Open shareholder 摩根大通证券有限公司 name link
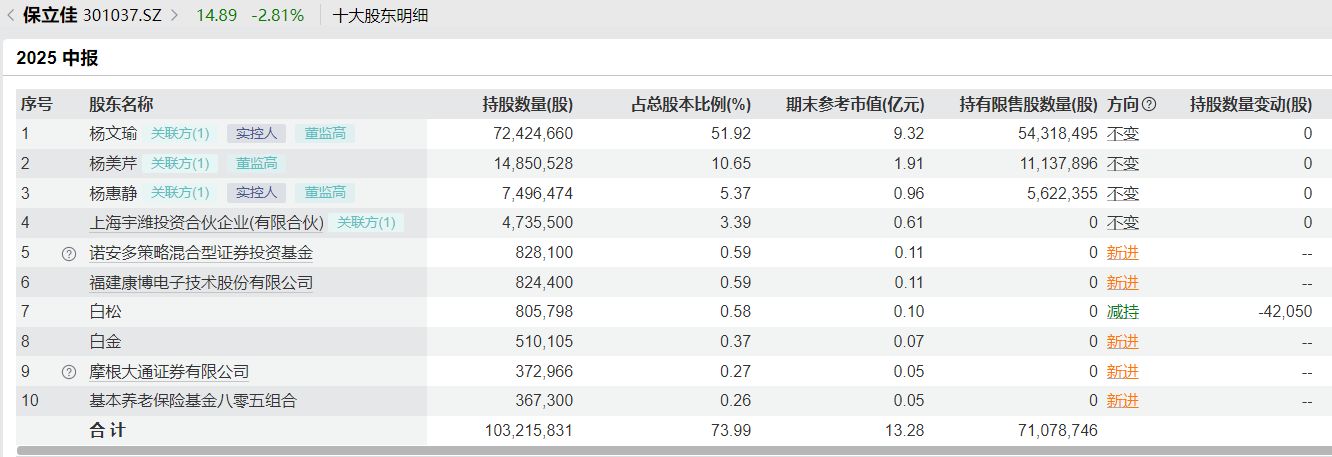 click(x=169, y=372)
